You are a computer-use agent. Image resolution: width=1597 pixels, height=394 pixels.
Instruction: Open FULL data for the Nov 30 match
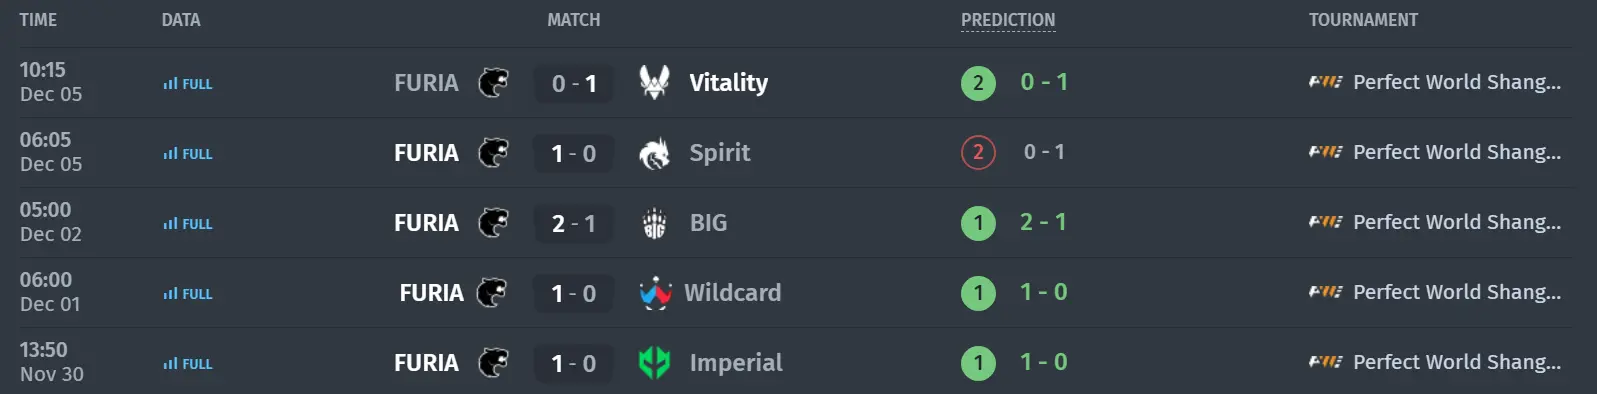coord(188,364)
